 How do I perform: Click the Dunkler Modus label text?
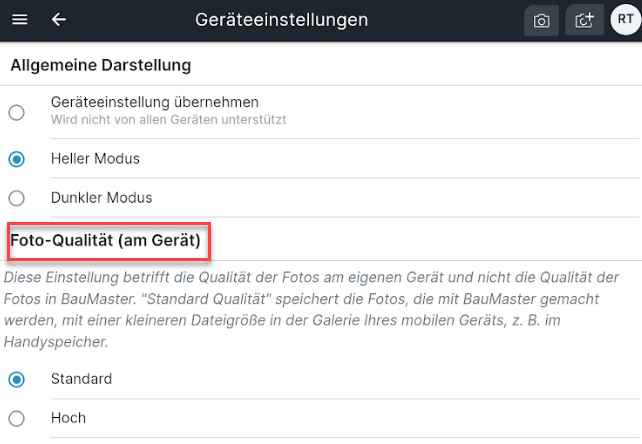102,198
